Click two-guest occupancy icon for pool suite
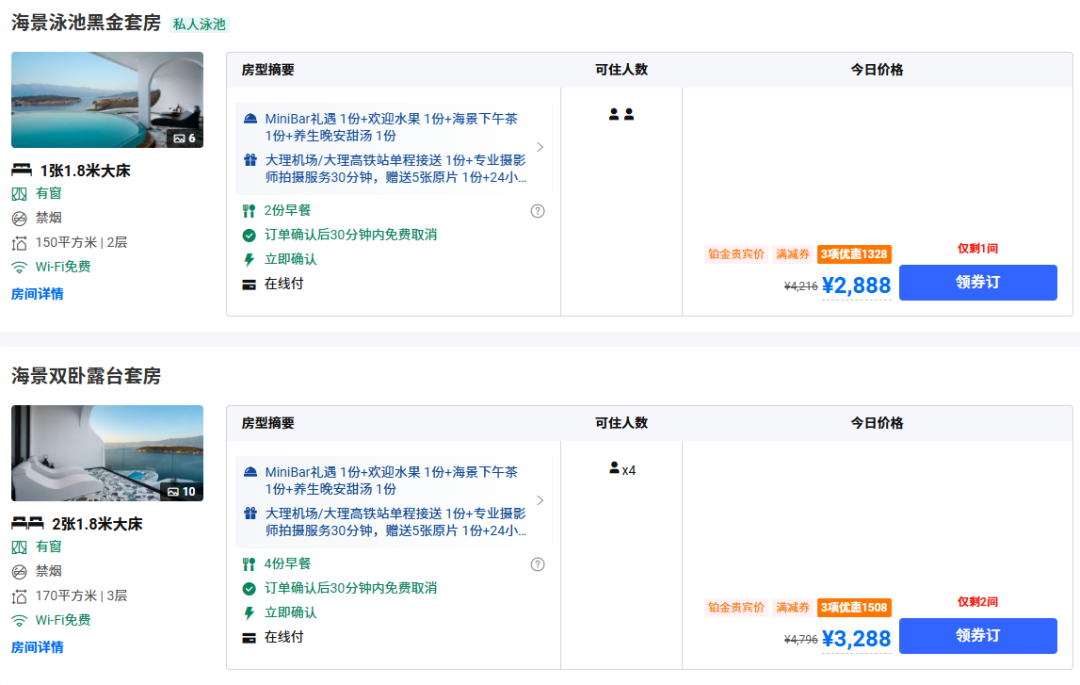 [x=621, y=115]
